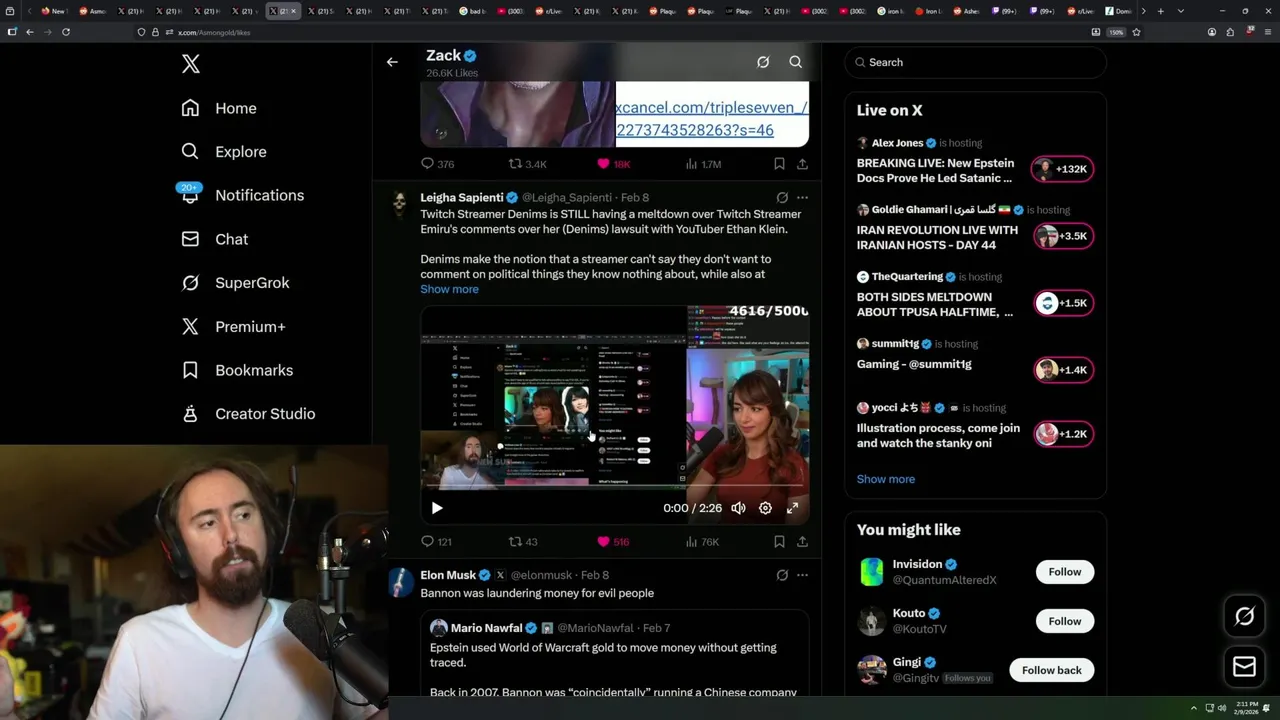View analytics of the post with 1.7M views
This screenshot has height=720, width=1280.
(703, 164)
